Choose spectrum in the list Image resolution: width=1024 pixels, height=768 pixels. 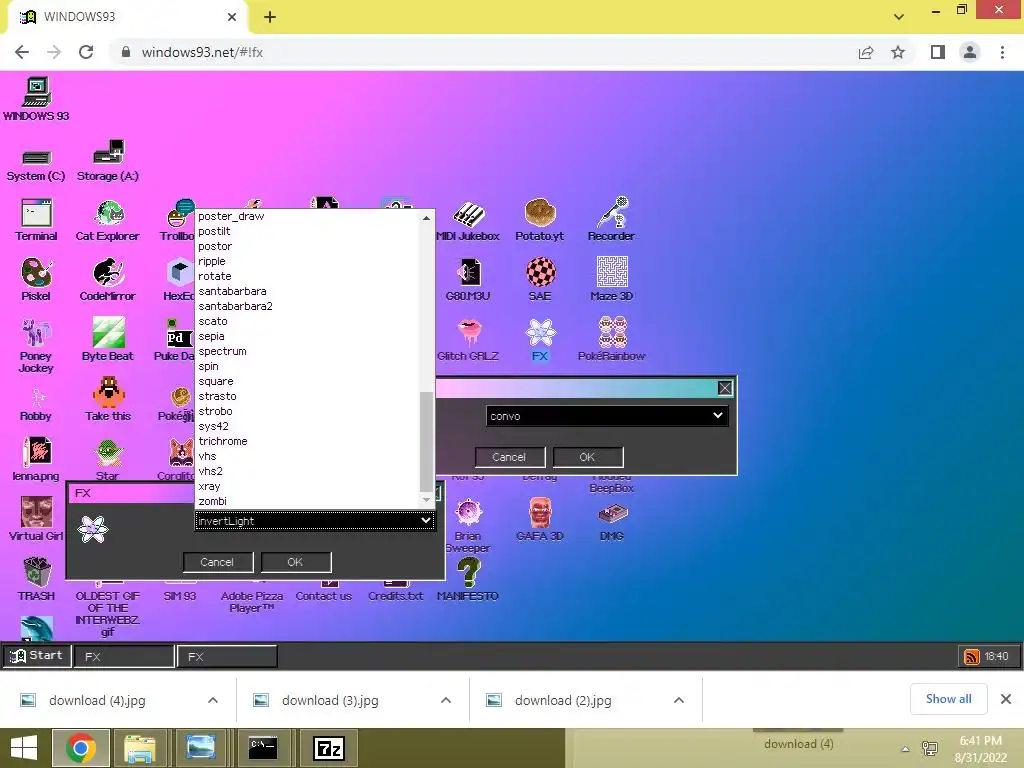(x=222, y=351)
